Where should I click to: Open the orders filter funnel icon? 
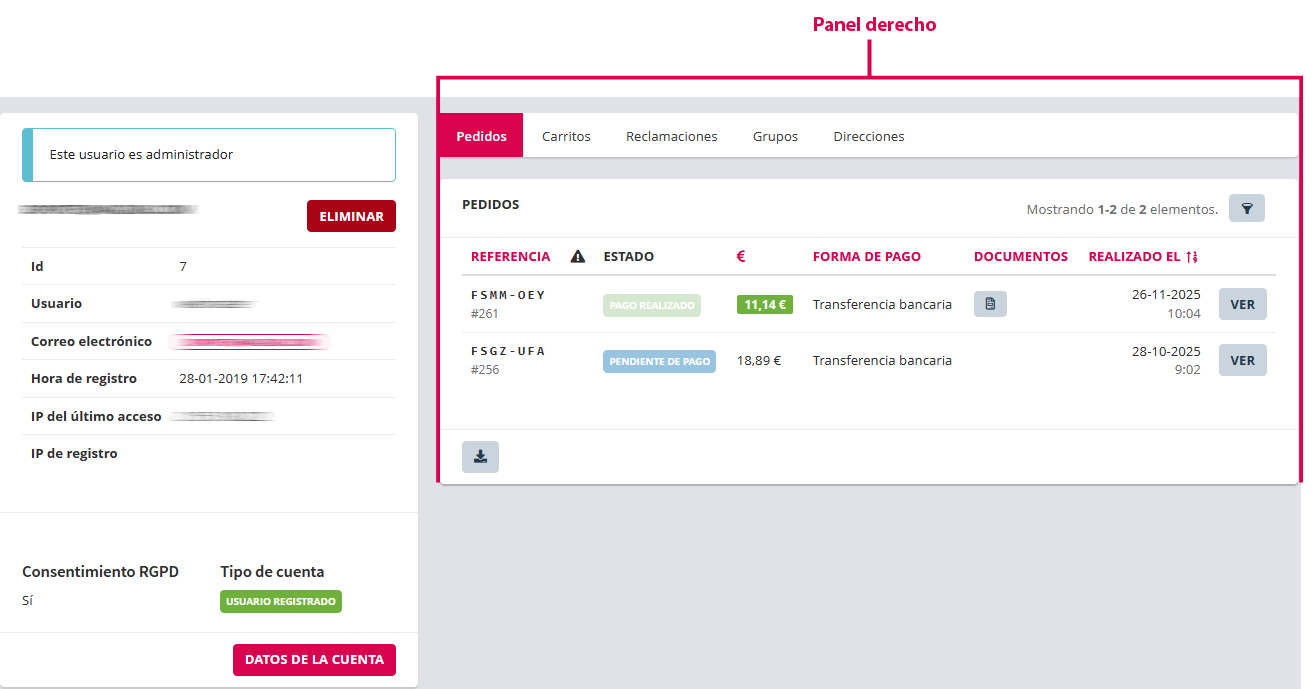(1246, 208)
